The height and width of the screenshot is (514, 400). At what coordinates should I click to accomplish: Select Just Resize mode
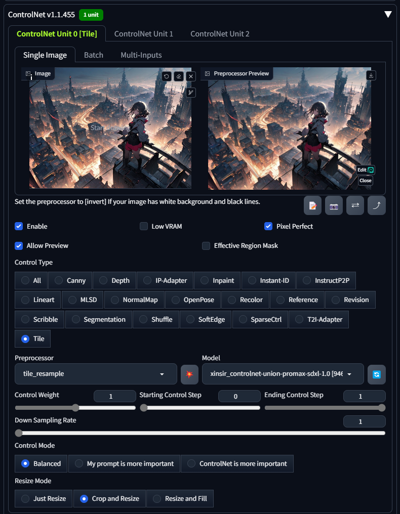click(43, 499)
